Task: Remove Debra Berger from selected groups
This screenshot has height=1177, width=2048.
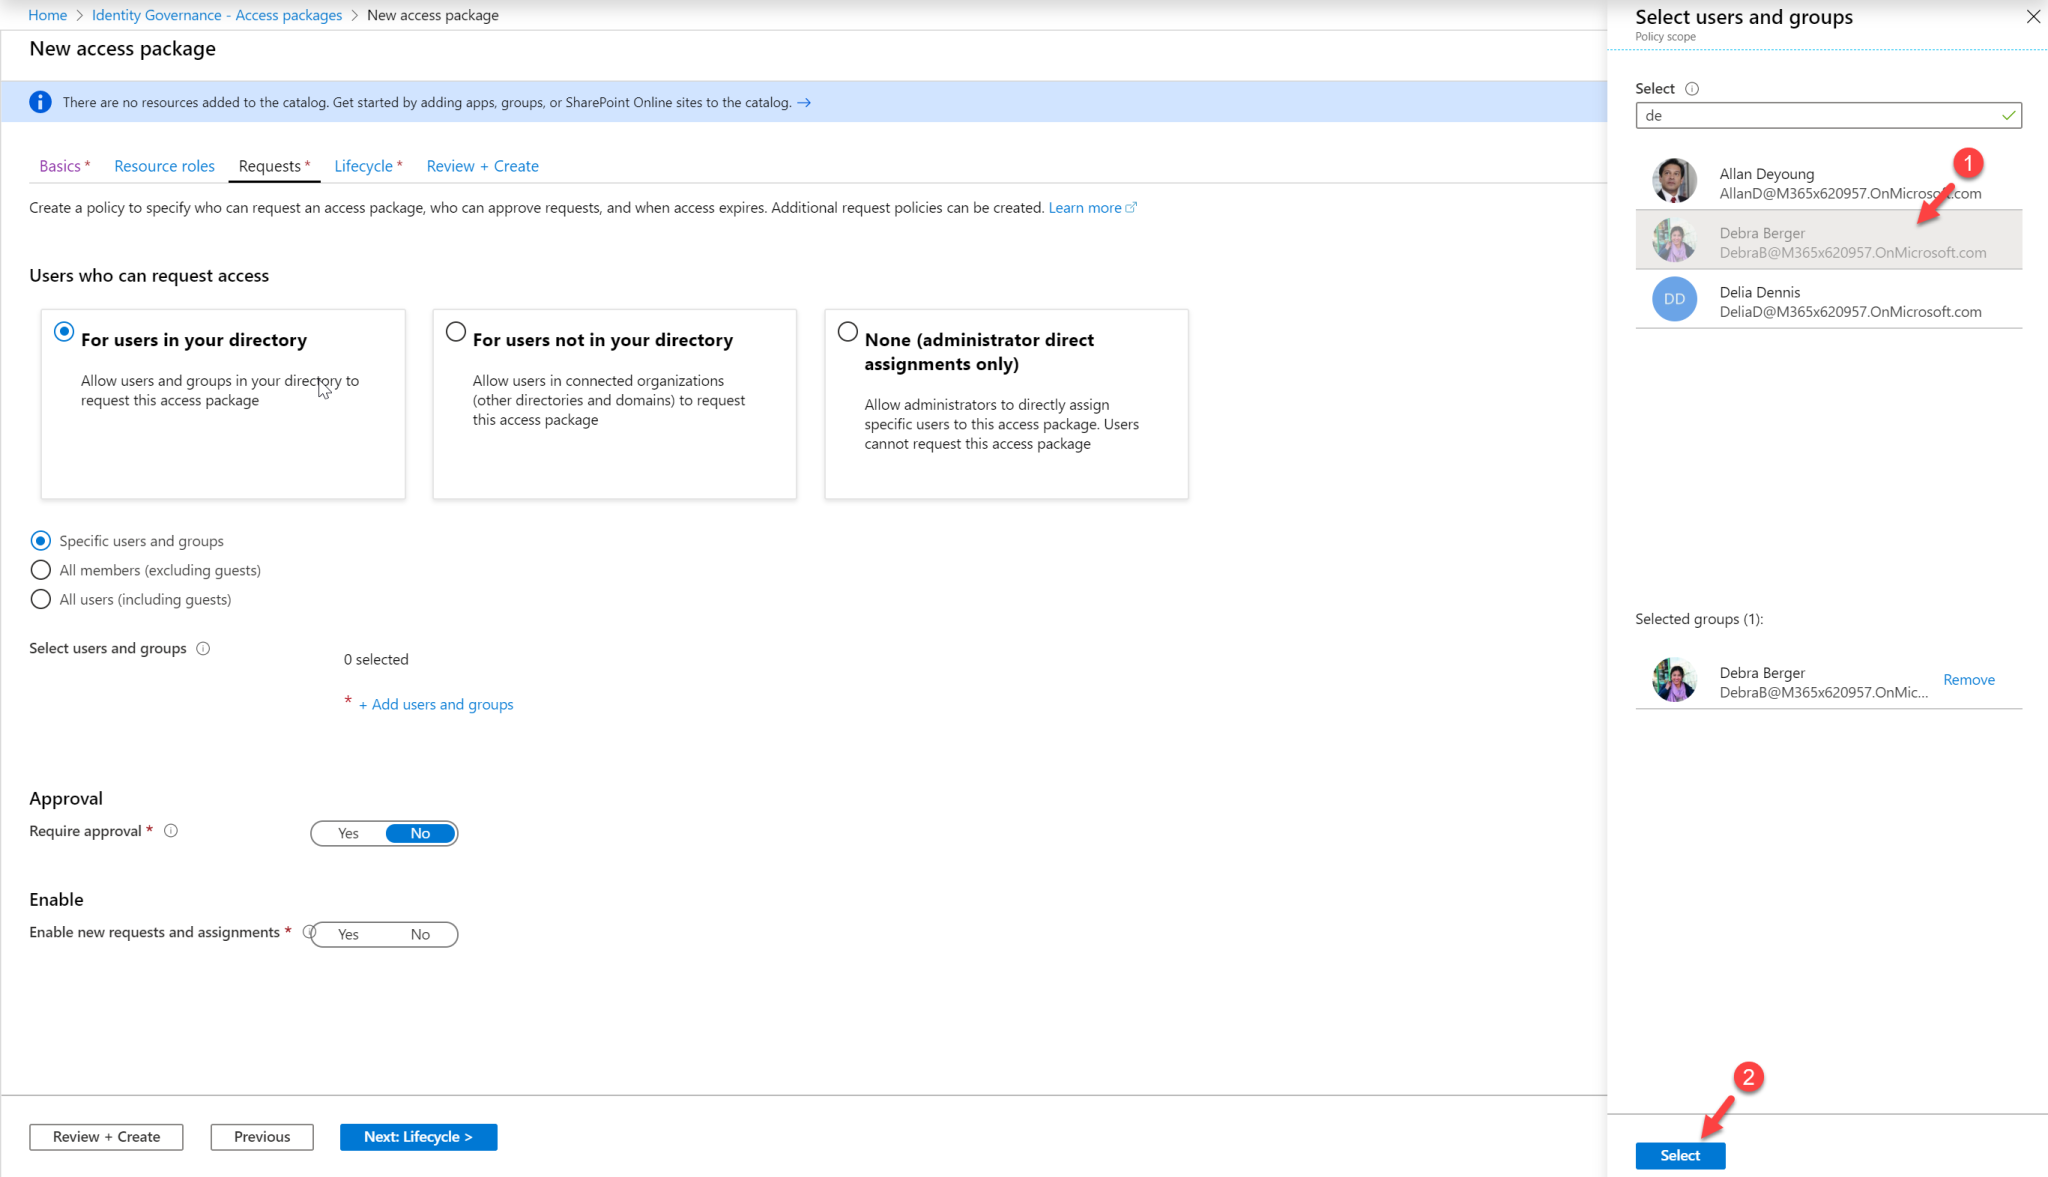Action: tap(1968, 679)
